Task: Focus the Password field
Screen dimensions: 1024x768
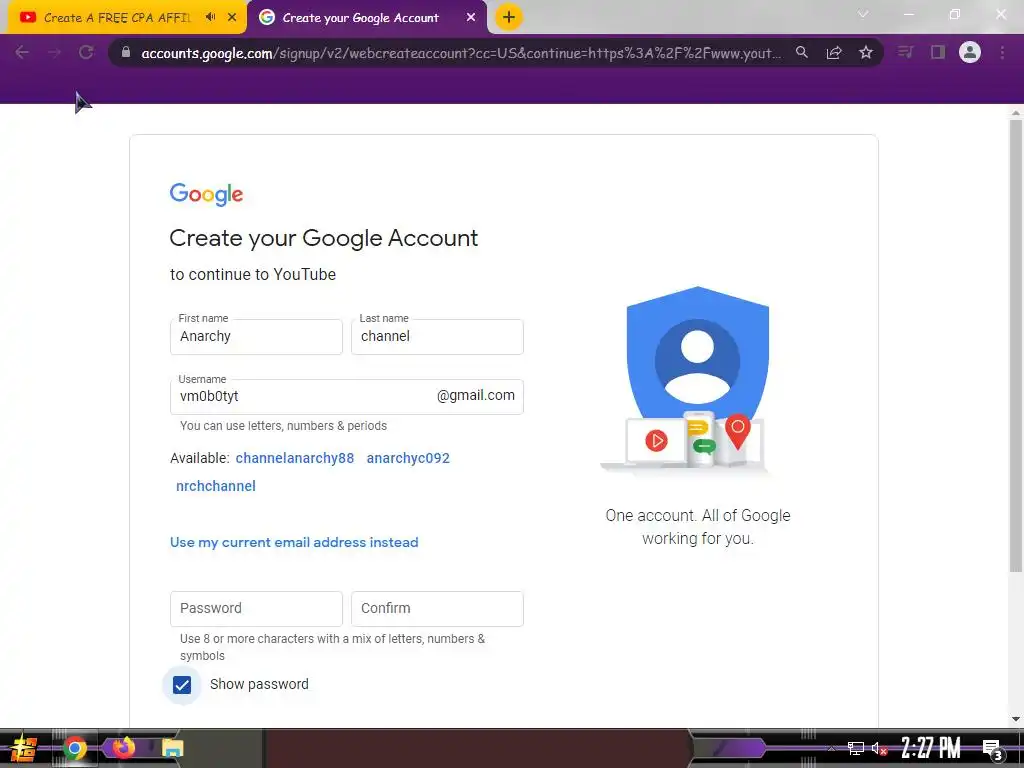Action: [256, 609]
